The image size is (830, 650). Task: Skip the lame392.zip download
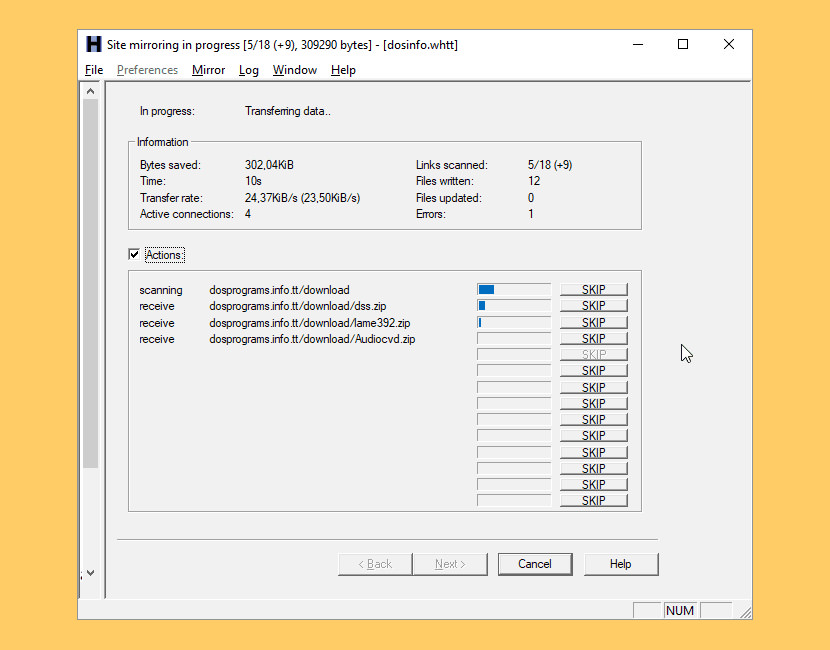(593, 322)
